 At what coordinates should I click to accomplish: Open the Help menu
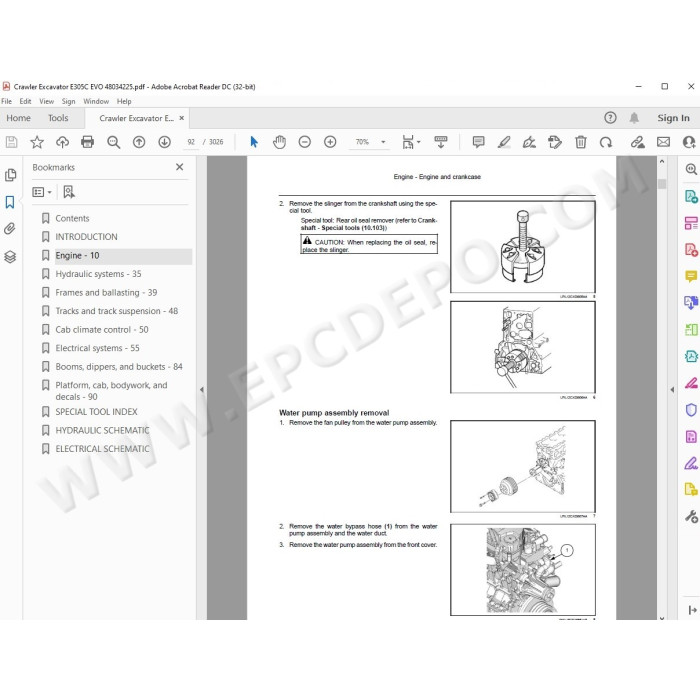[x=124, y=101]
